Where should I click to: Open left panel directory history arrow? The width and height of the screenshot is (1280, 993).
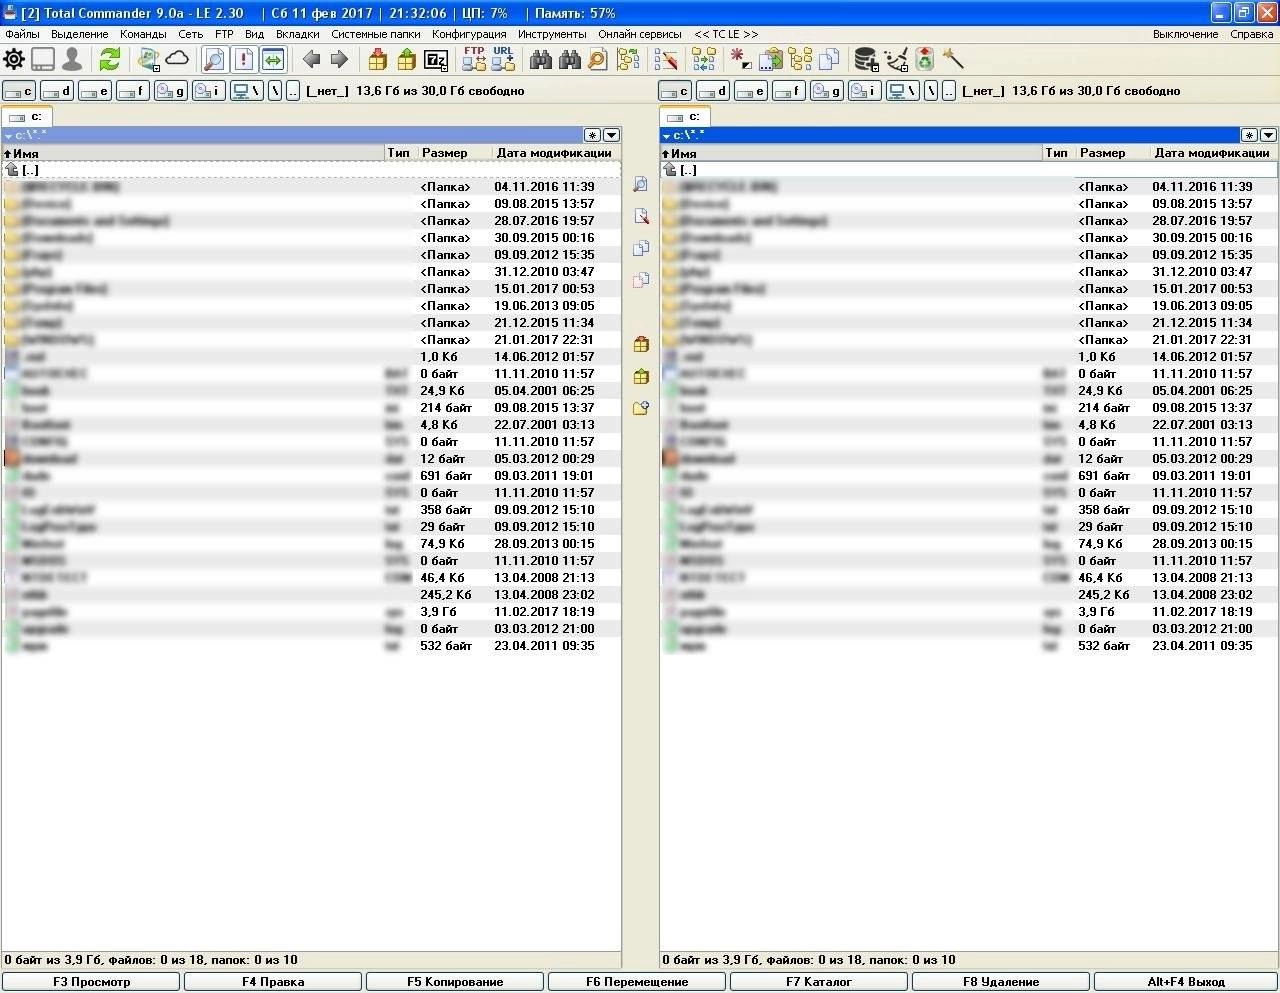[611, 135]
